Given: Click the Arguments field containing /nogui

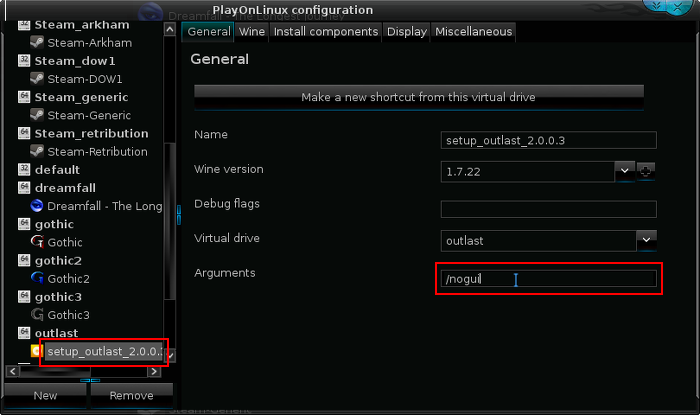Looking at the screenshot, I should (x=548, y=278).
